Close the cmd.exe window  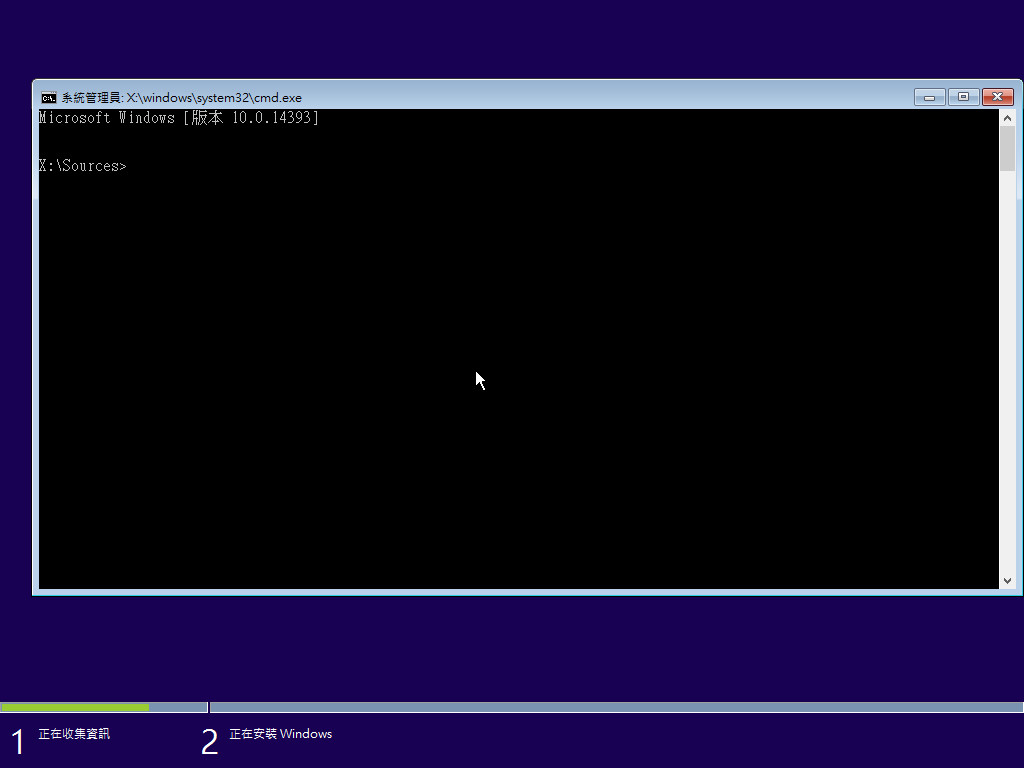[x=997, y=97]
